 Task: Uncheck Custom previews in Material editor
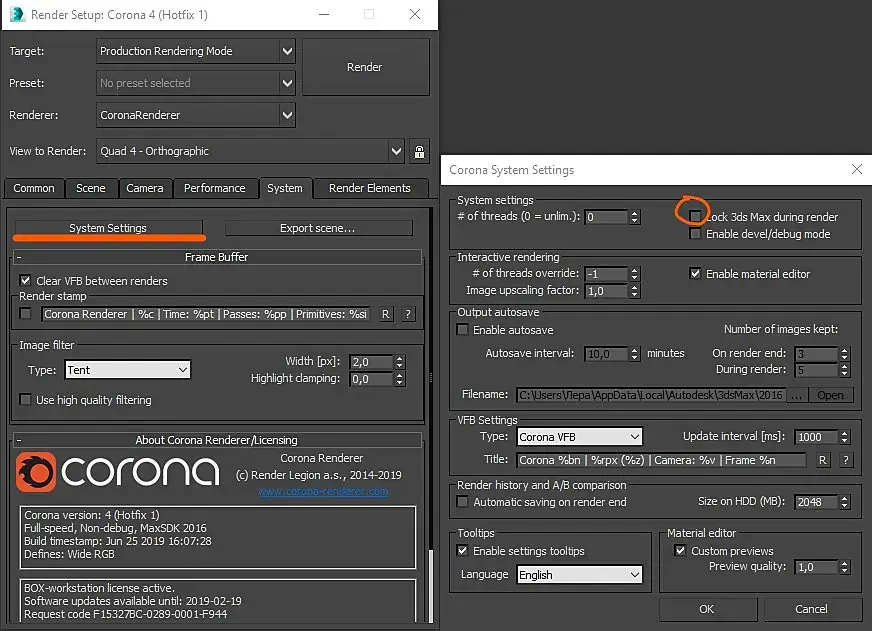click(x=680, y=550)
